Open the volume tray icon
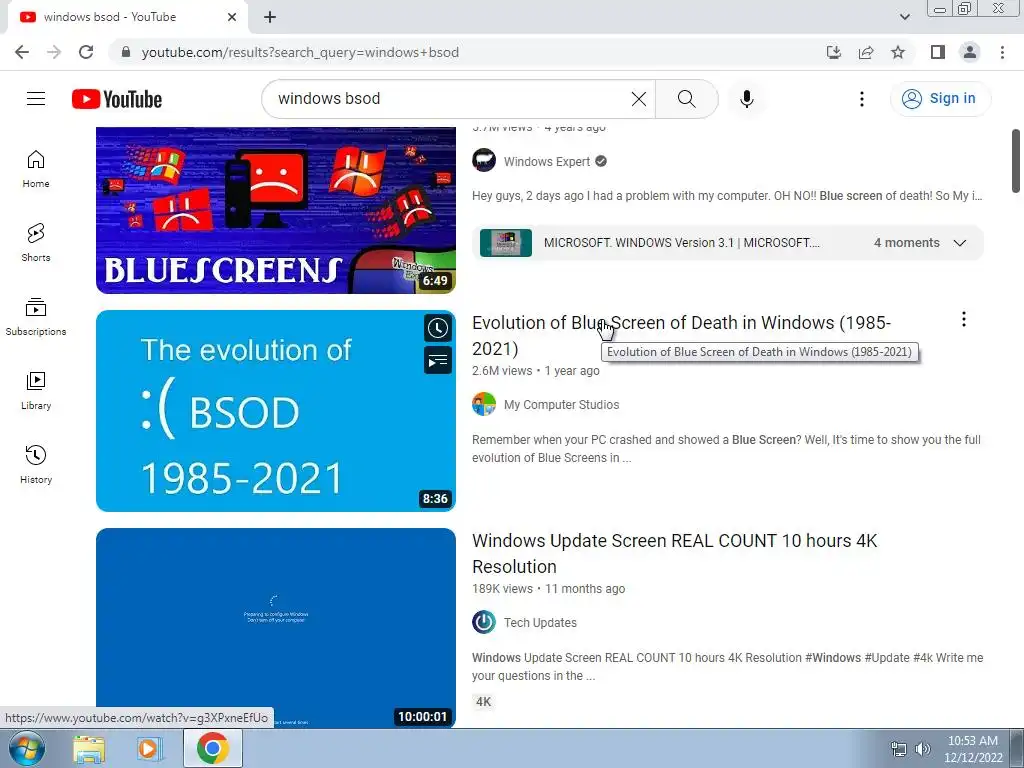The height and width of the screenshot is (768, 1024). point(923,749)
